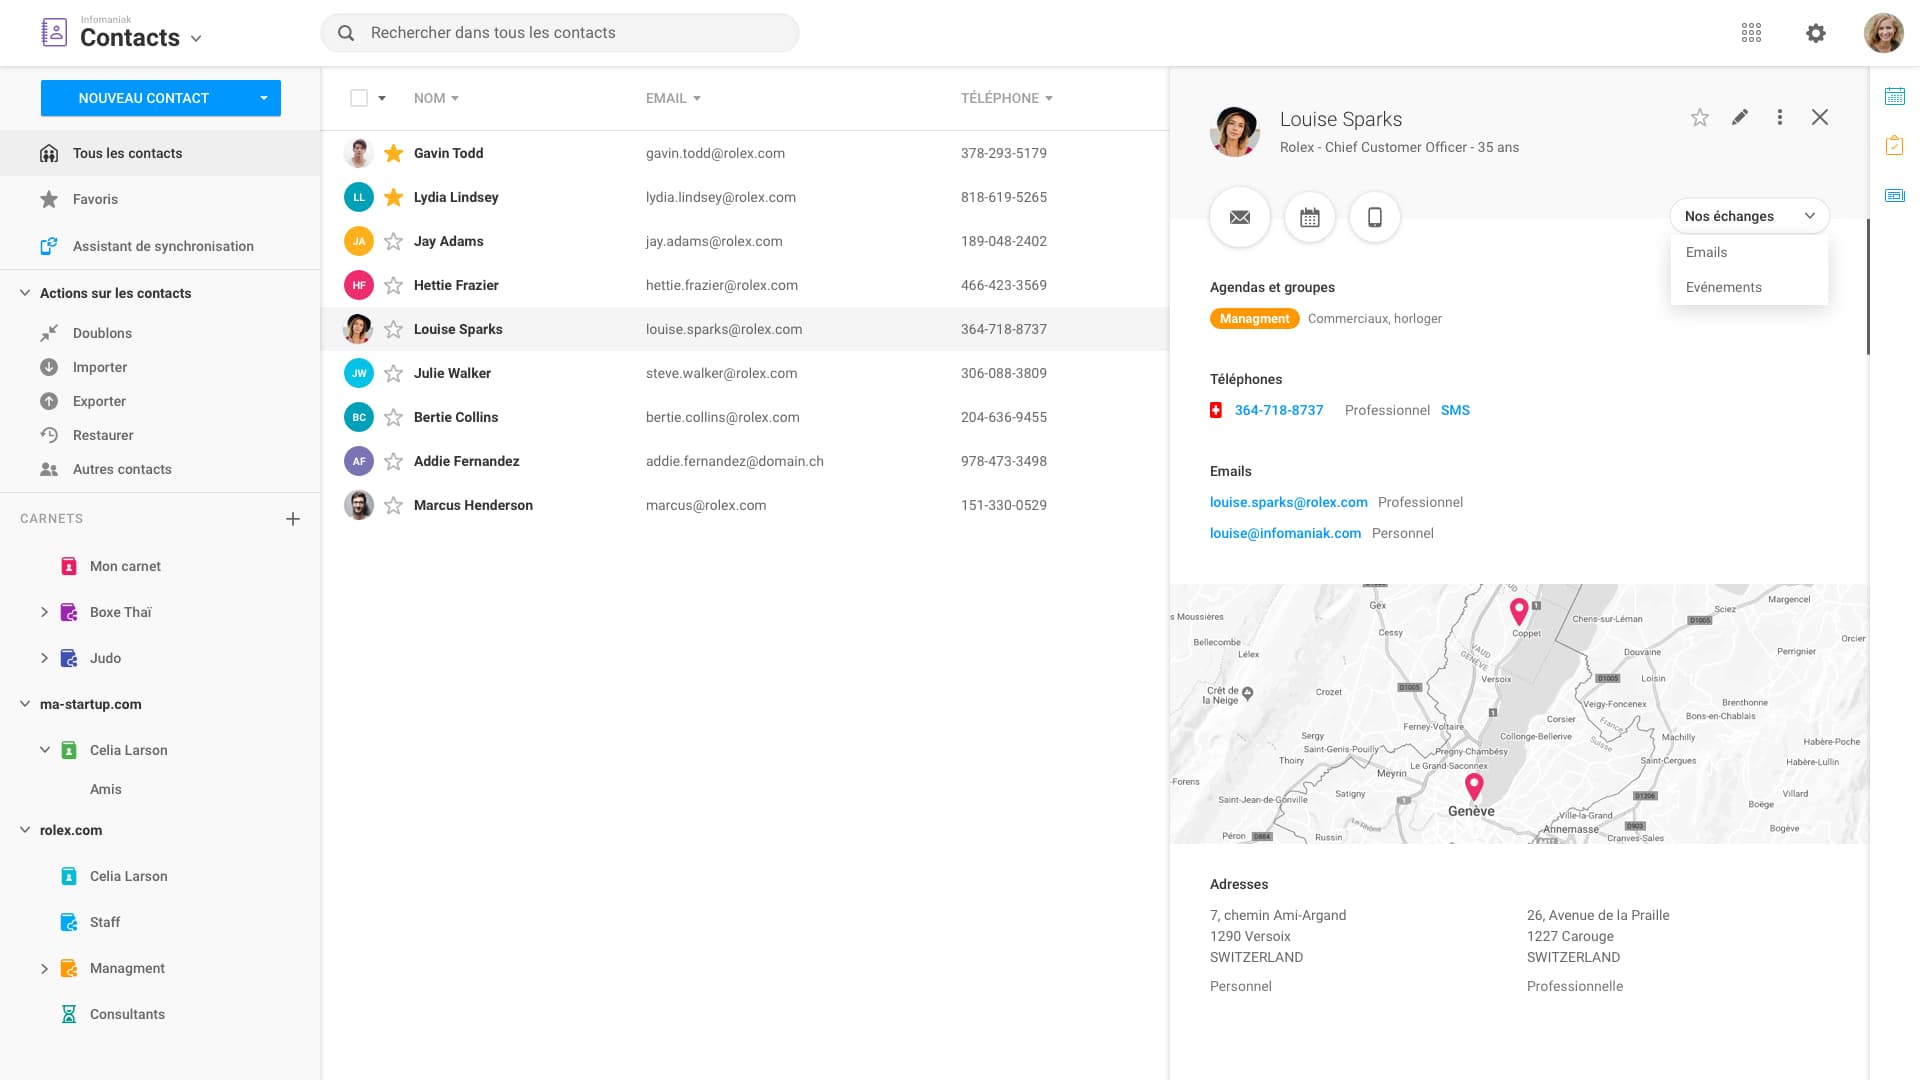
Task: Select Emails in the échanges menu
Action: [x=1706, y=252]
